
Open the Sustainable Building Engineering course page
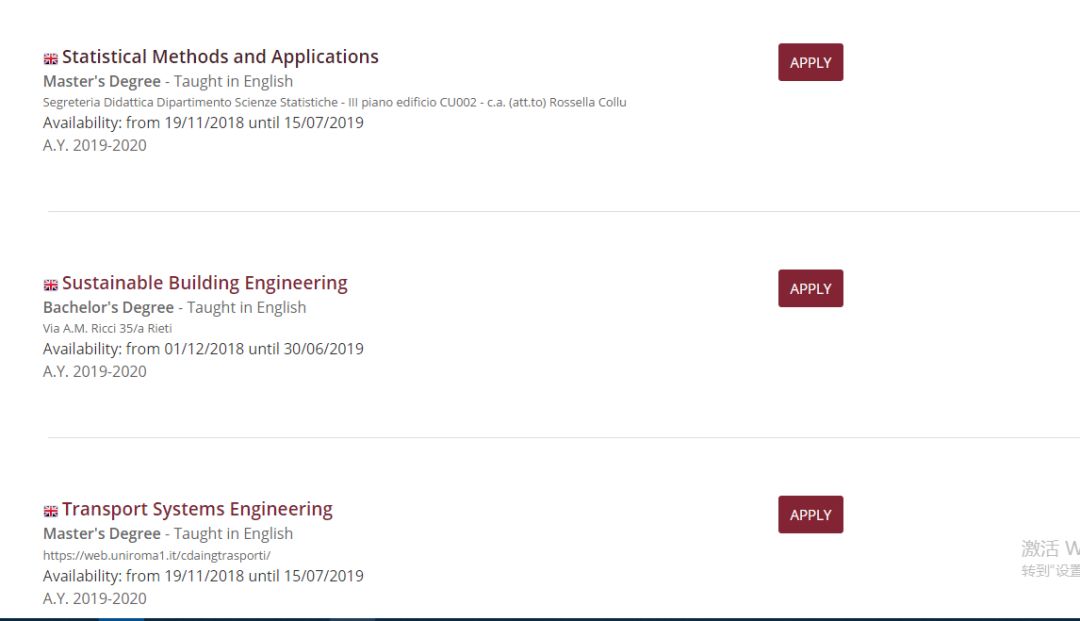[x=204, y=283]
